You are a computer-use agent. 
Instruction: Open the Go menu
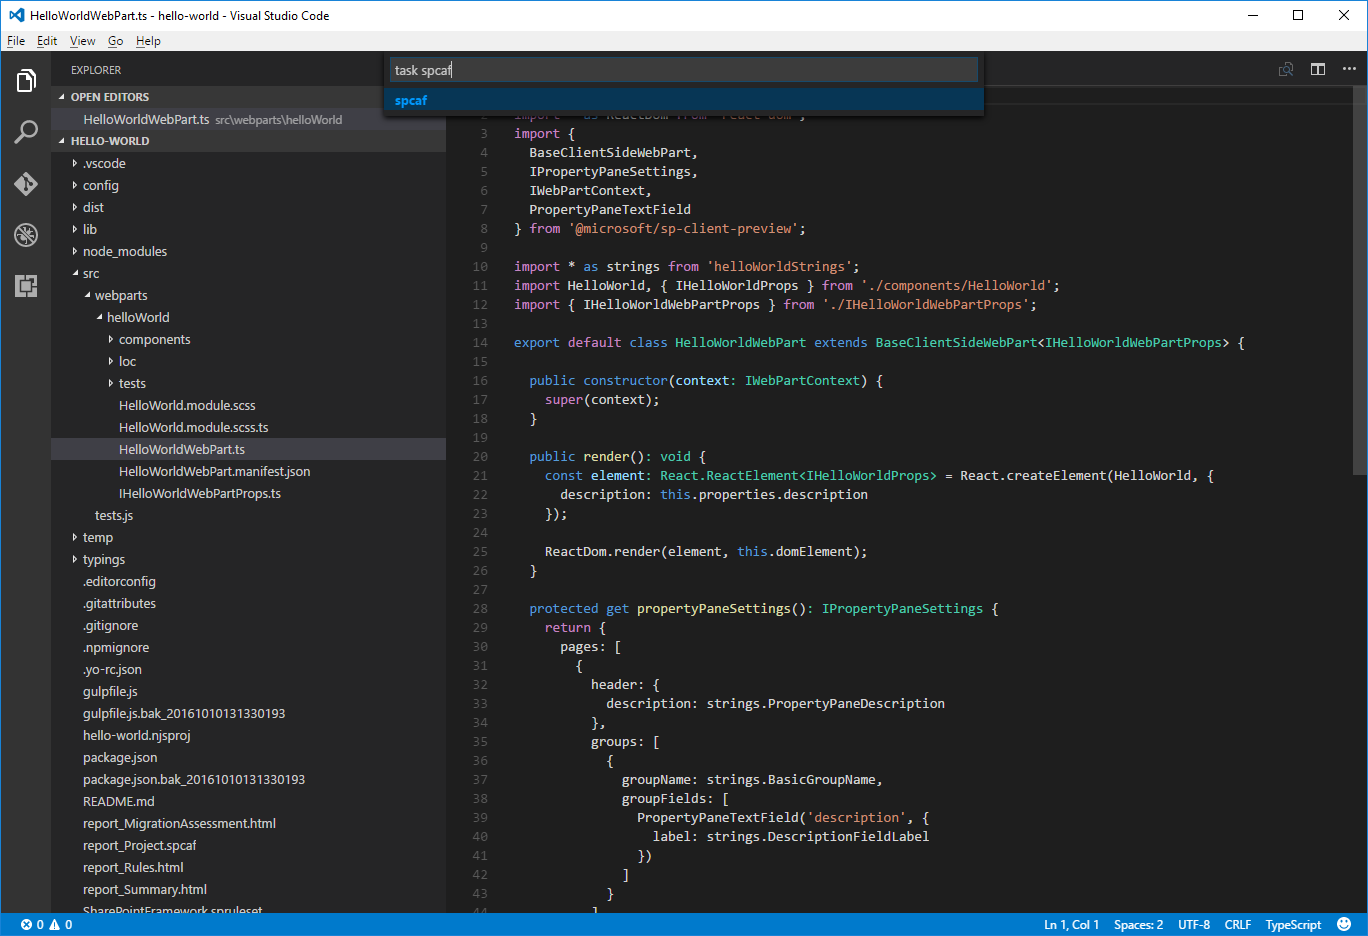116,41
